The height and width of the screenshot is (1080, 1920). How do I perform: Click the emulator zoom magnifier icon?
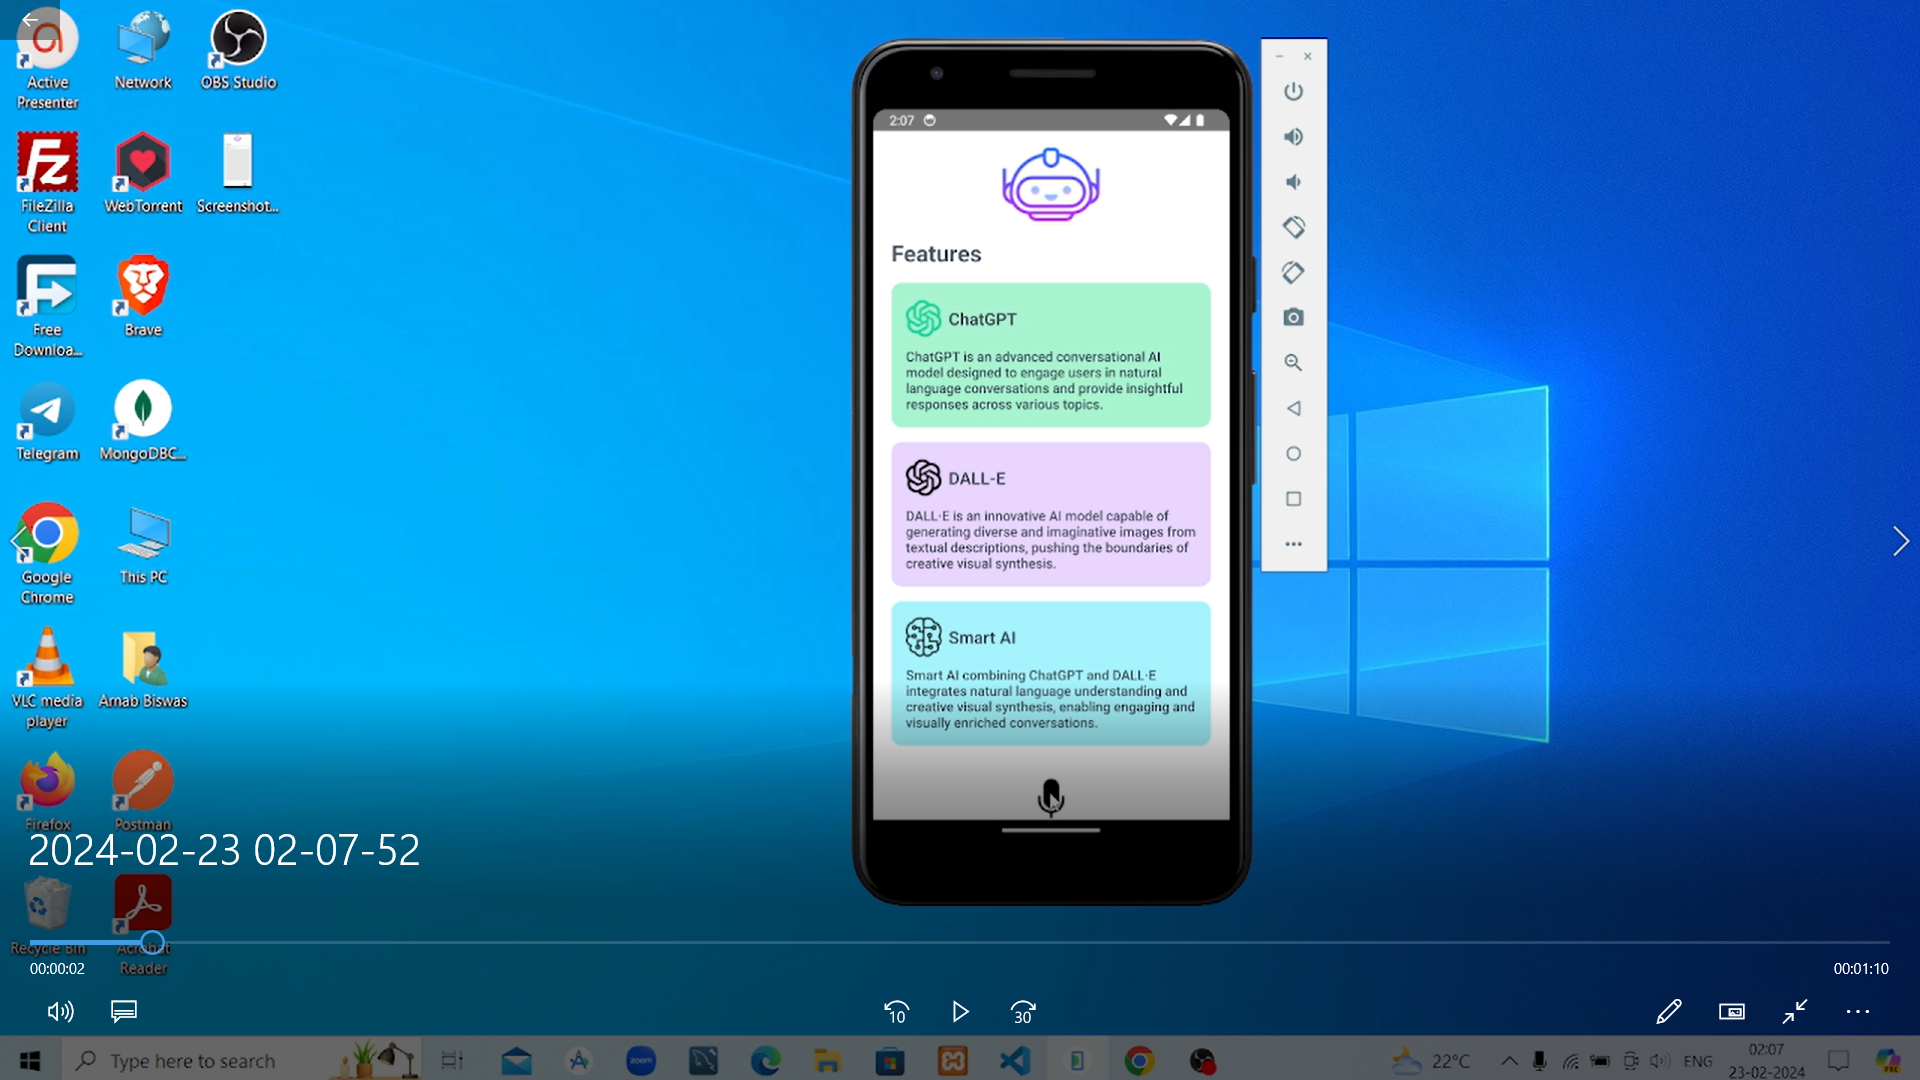1293,363
